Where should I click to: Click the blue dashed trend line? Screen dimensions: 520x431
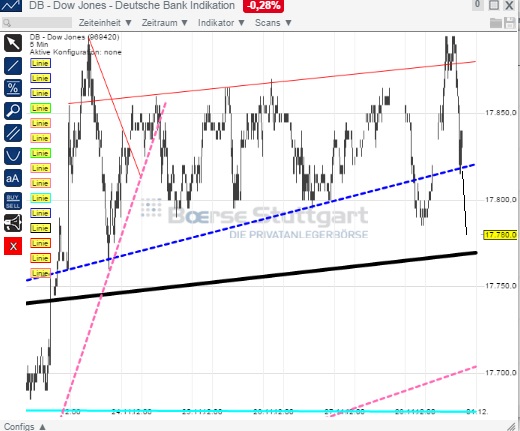251,222
